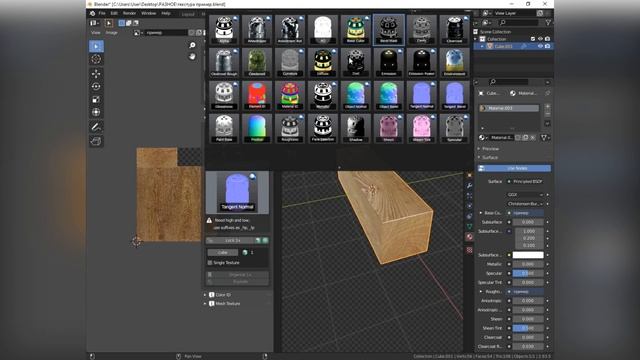Click the Cube object button in bake panel
This screenshot has width=640, height=360.
[x=222, y=253]
